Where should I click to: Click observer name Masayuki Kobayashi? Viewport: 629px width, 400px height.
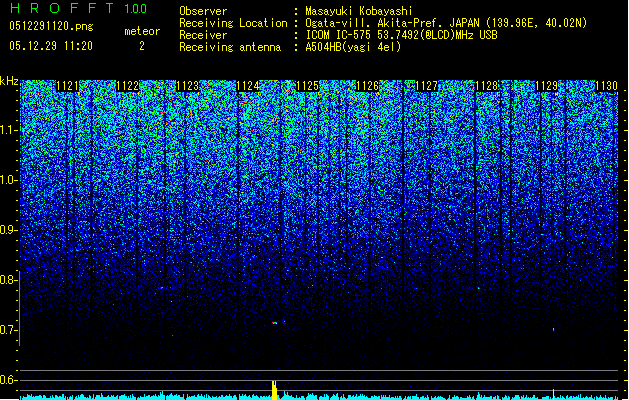pos(358,11)
